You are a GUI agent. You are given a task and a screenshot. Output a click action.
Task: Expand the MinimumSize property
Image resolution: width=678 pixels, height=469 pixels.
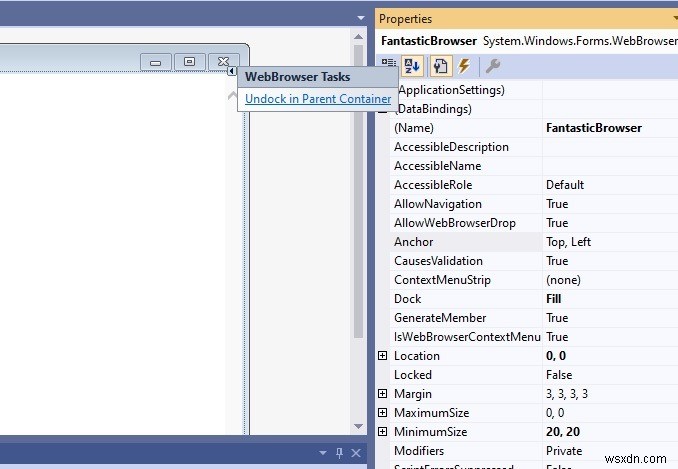(382, 431)
